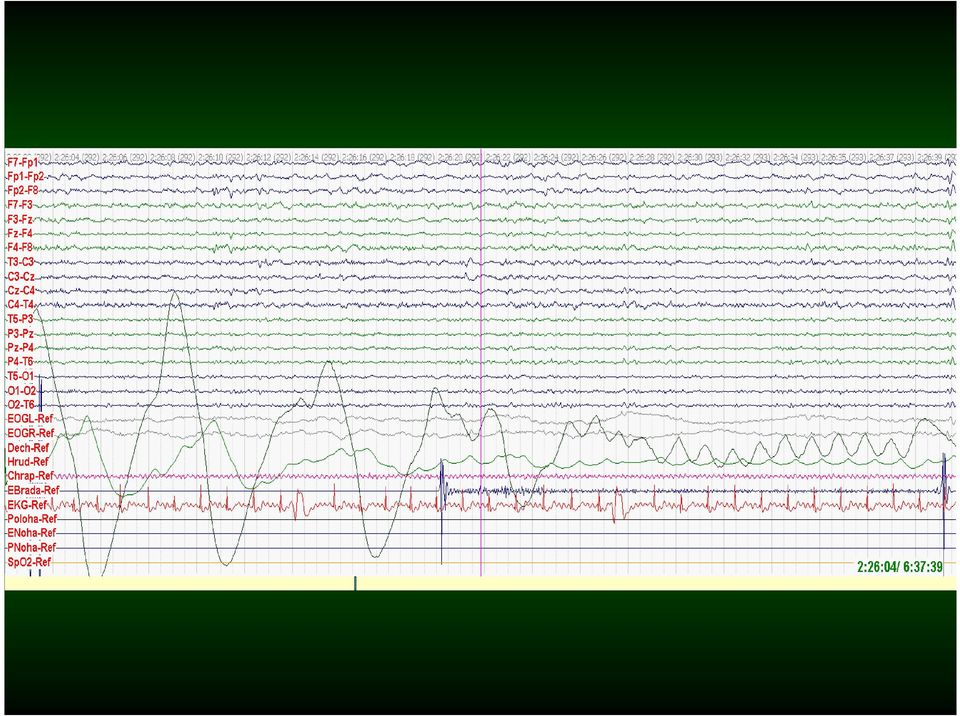The width and height of the screenshot is (960, 716).
Task: Click the 2:26:30 (293) time tick
Action: 699,157
